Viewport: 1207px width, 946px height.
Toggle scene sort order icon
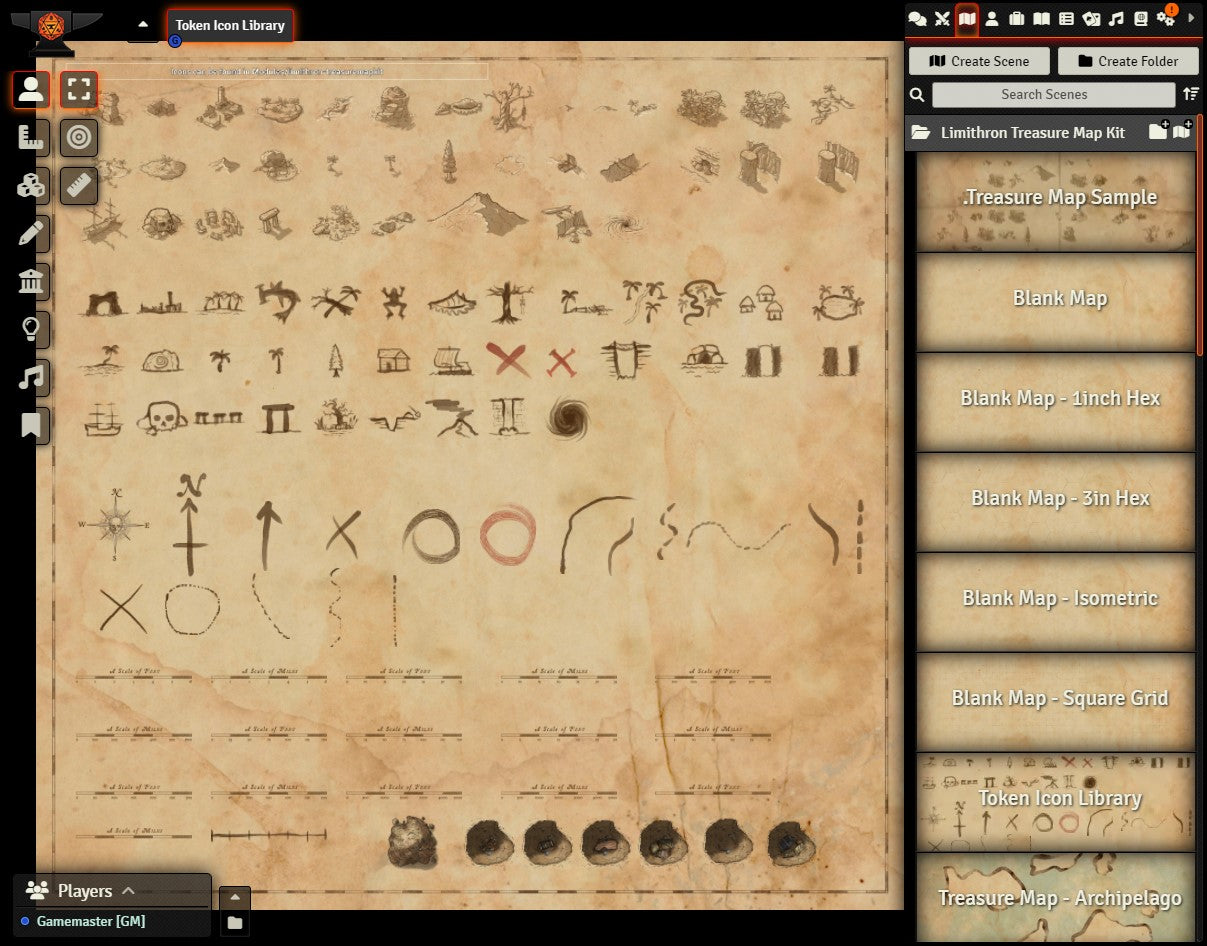(x=1190, y=94)
